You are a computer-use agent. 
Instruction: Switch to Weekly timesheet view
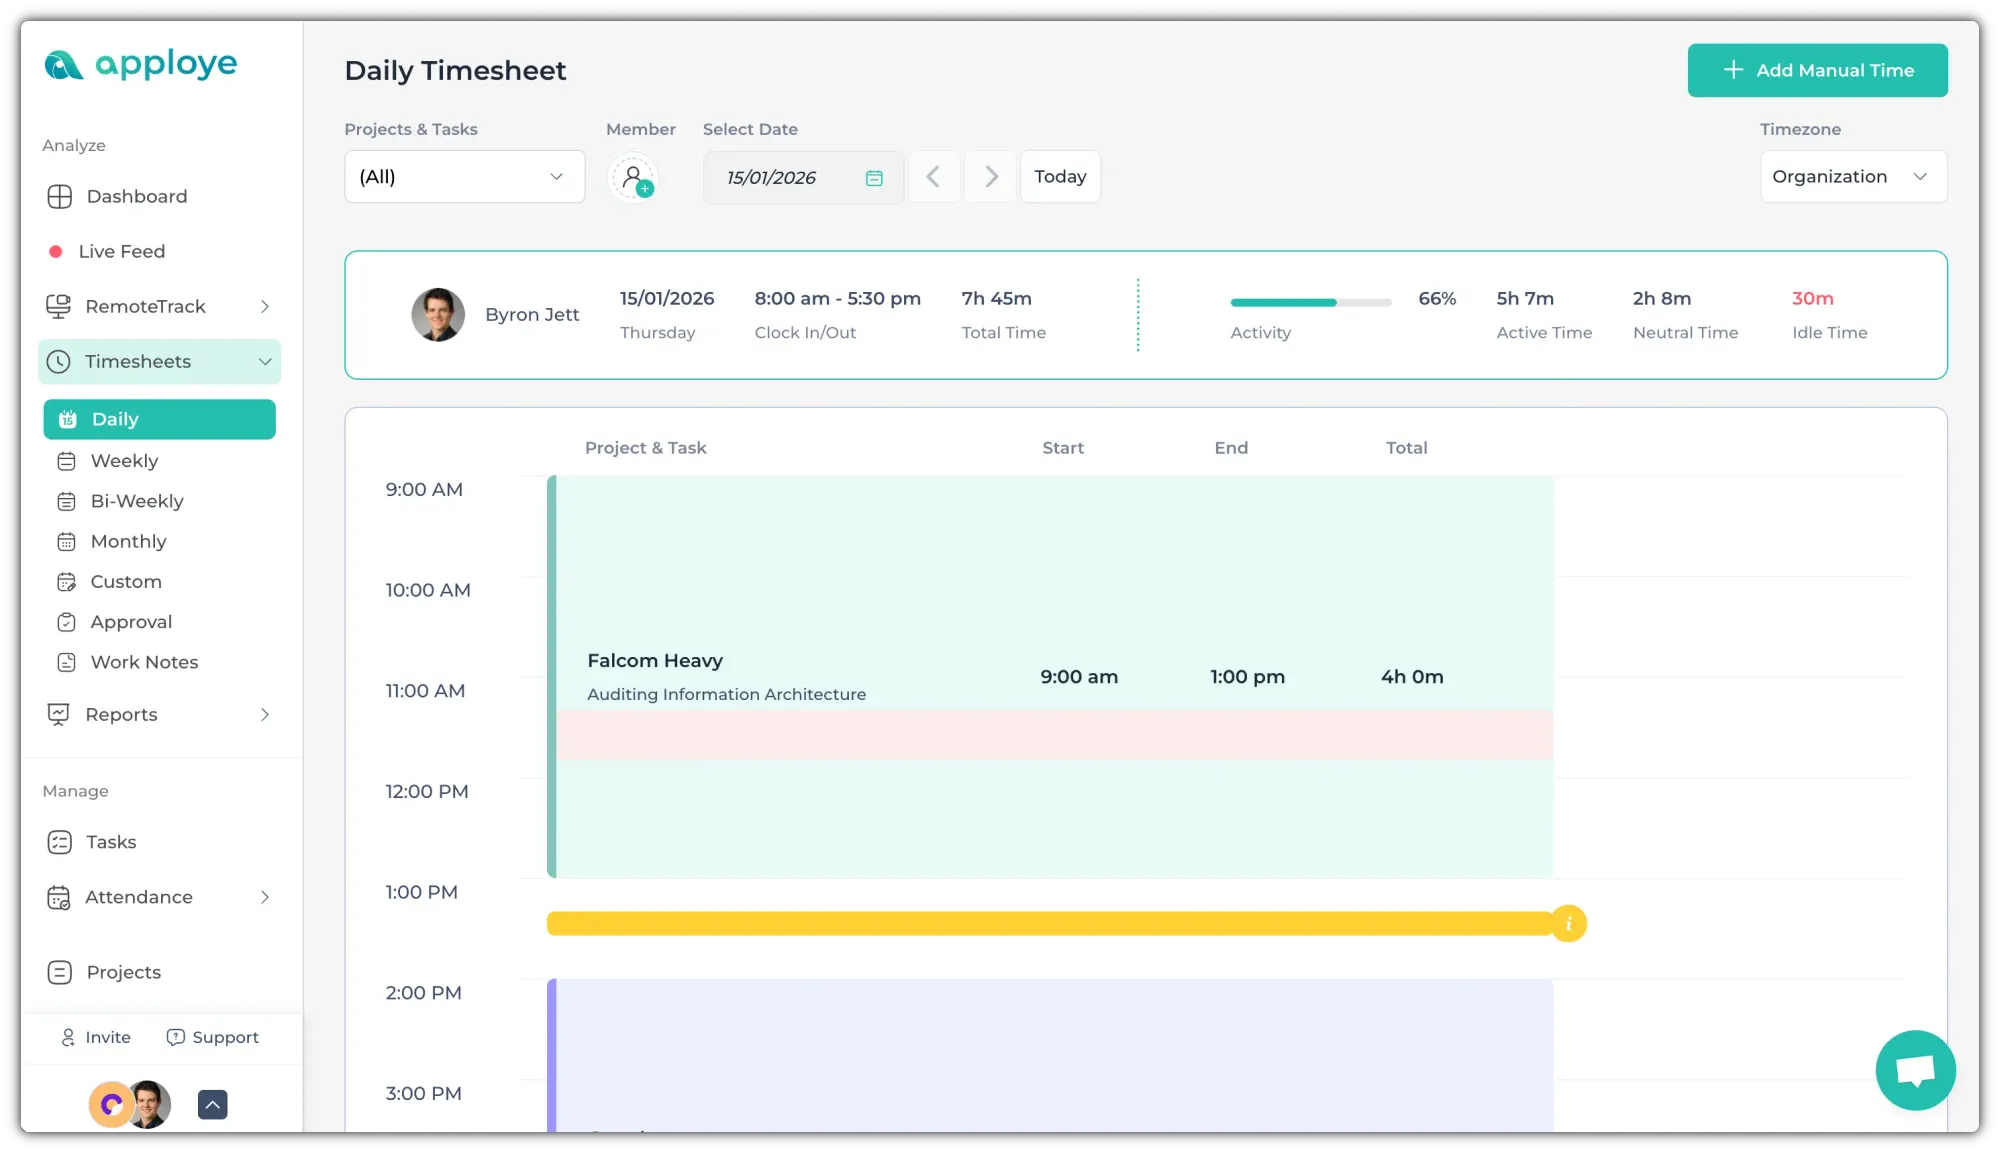point(124,461)
